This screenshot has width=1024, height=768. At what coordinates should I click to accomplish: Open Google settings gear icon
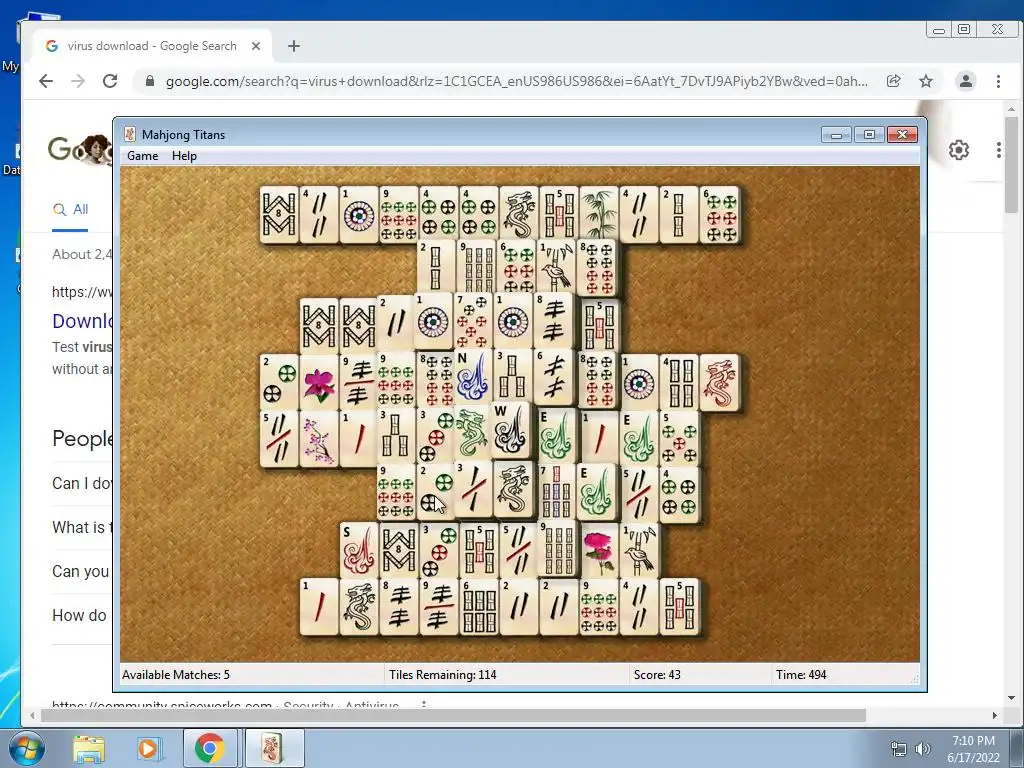(x=959, y=150)
